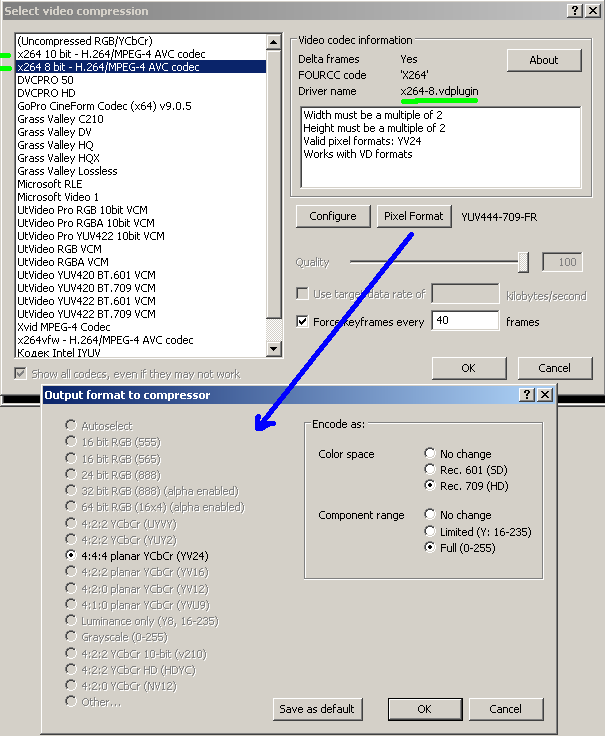Select x264 10 bit H.264 codec
The height and width of the screenshot is (736, 605).
click(x=141, y=54)
